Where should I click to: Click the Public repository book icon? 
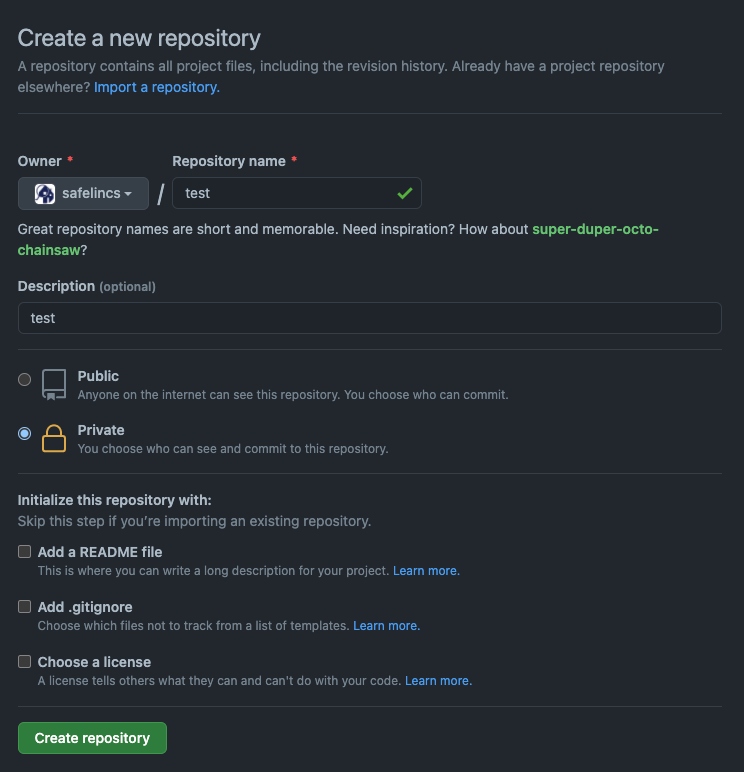coord(54,385)
